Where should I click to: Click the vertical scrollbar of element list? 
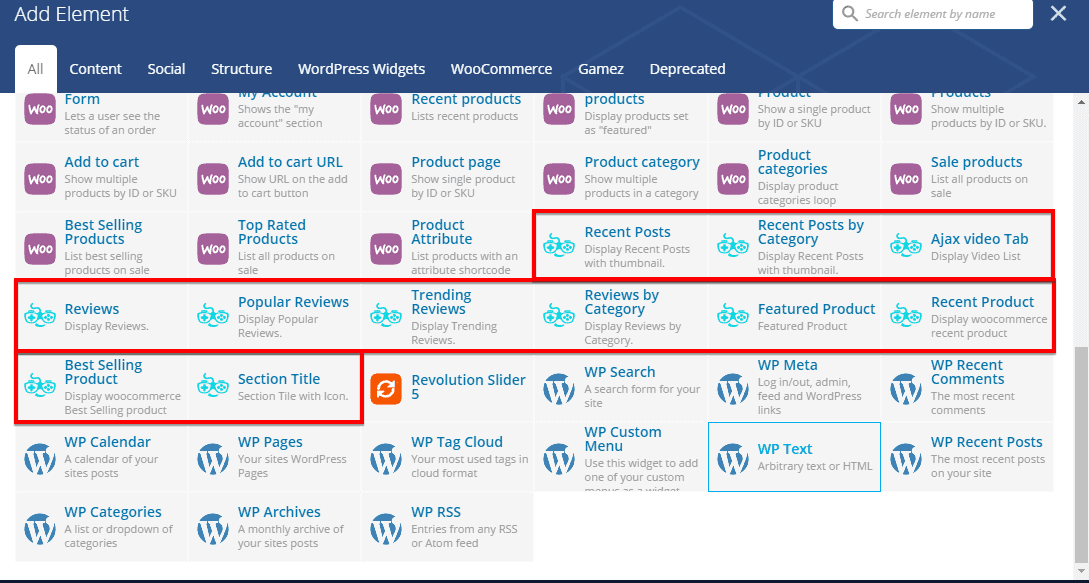point(1081,450)
